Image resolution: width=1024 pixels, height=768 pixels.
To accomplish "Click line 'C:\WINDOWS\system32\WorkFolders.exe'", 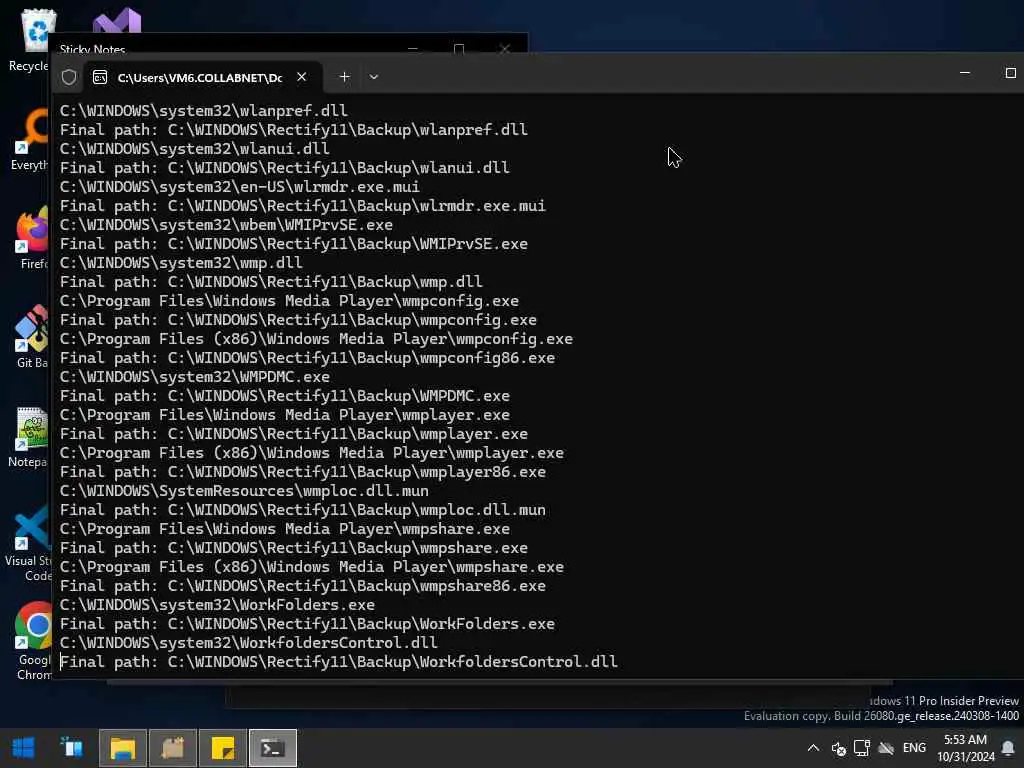I will (x=217, y=605).
